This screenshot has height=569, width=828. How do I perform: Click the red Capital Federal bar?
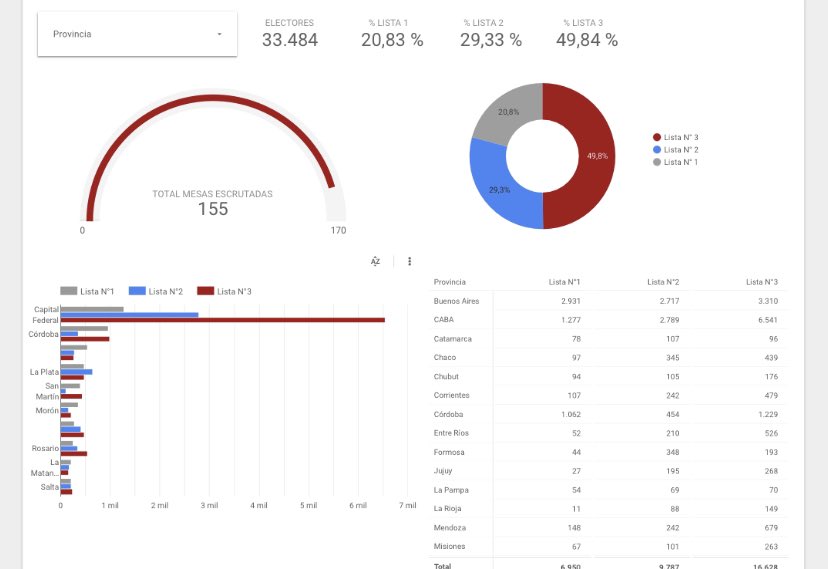coord(223,320)
